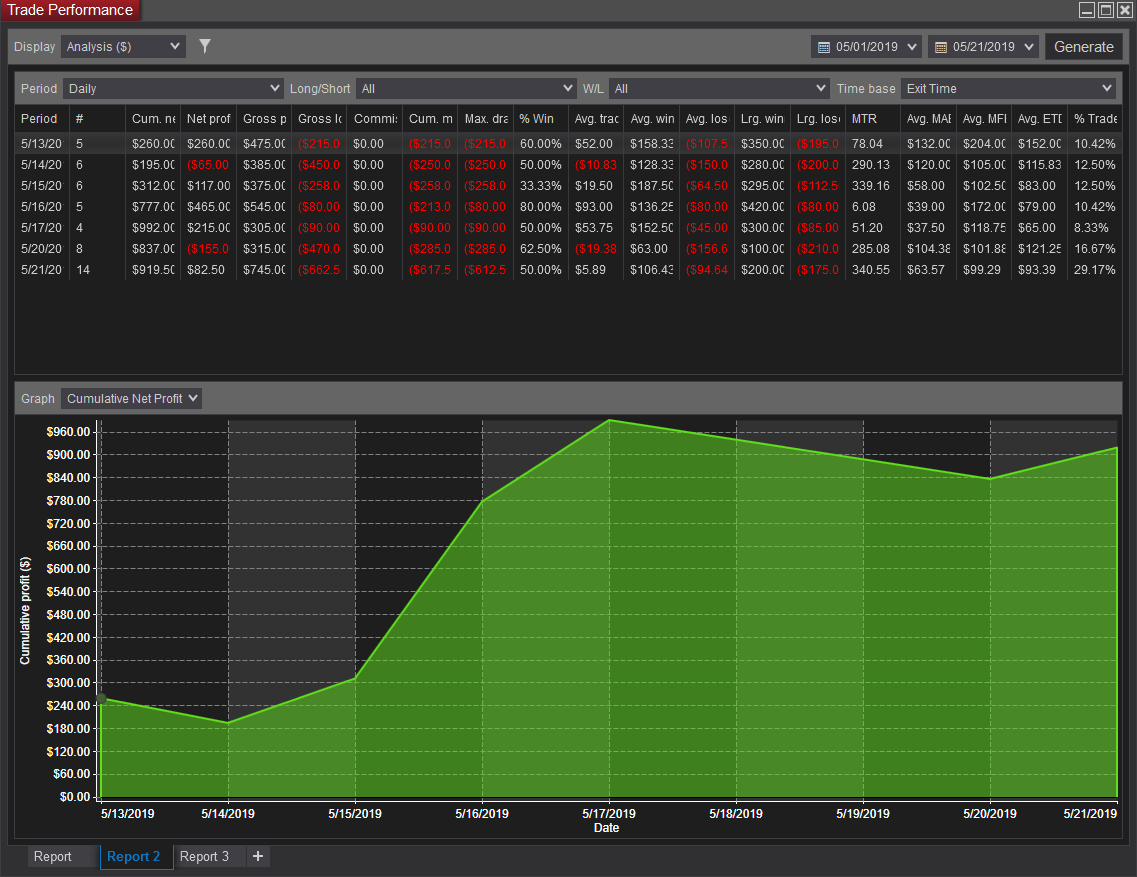Click the 5/17/2019 peak point on graph

[609, 420]
